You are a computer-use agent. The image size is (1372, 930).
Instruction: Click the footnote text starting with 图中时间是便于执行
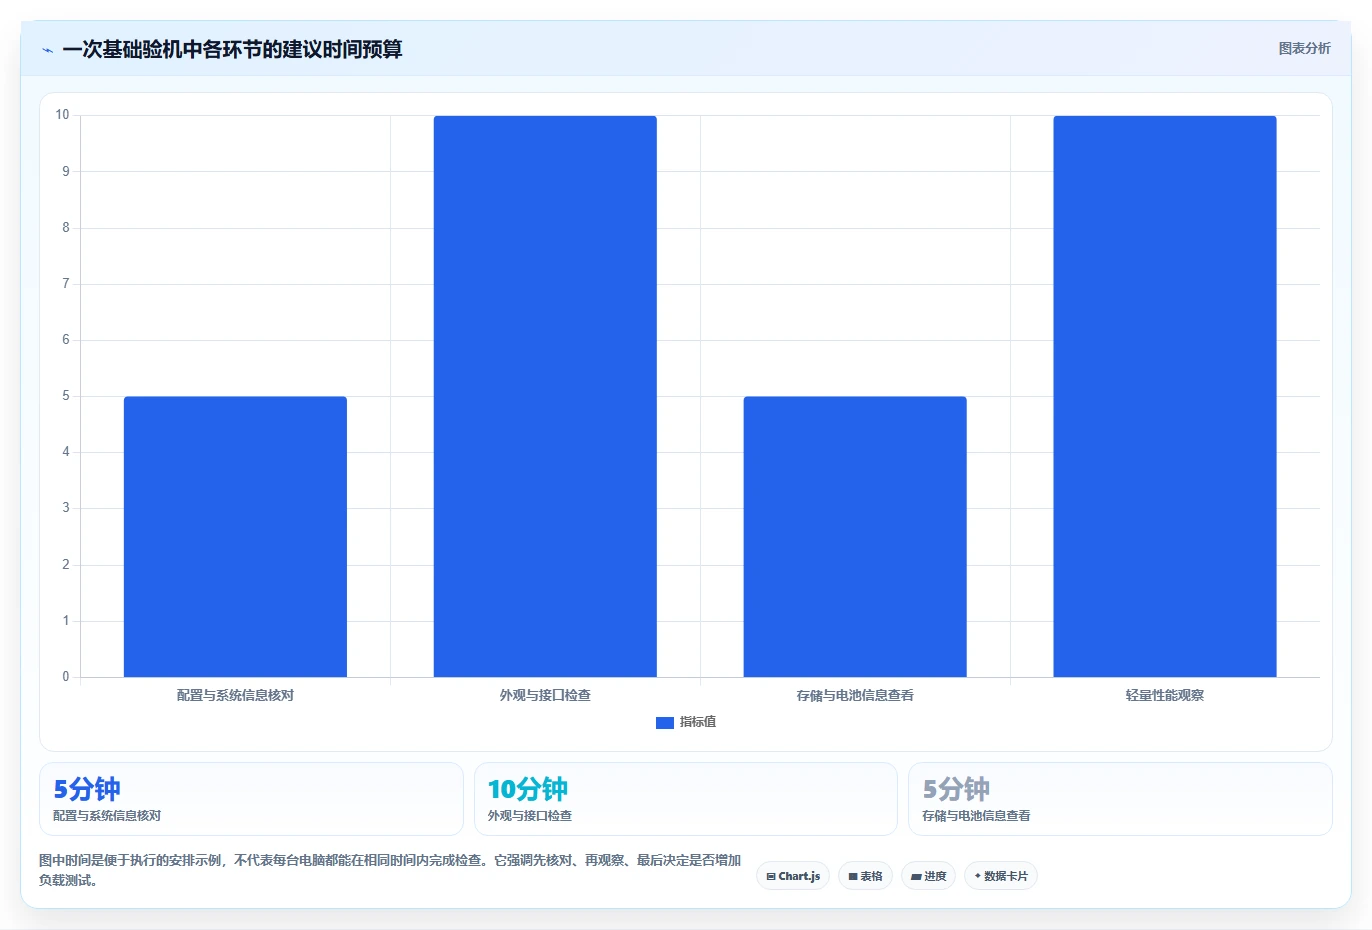(390, 870)
